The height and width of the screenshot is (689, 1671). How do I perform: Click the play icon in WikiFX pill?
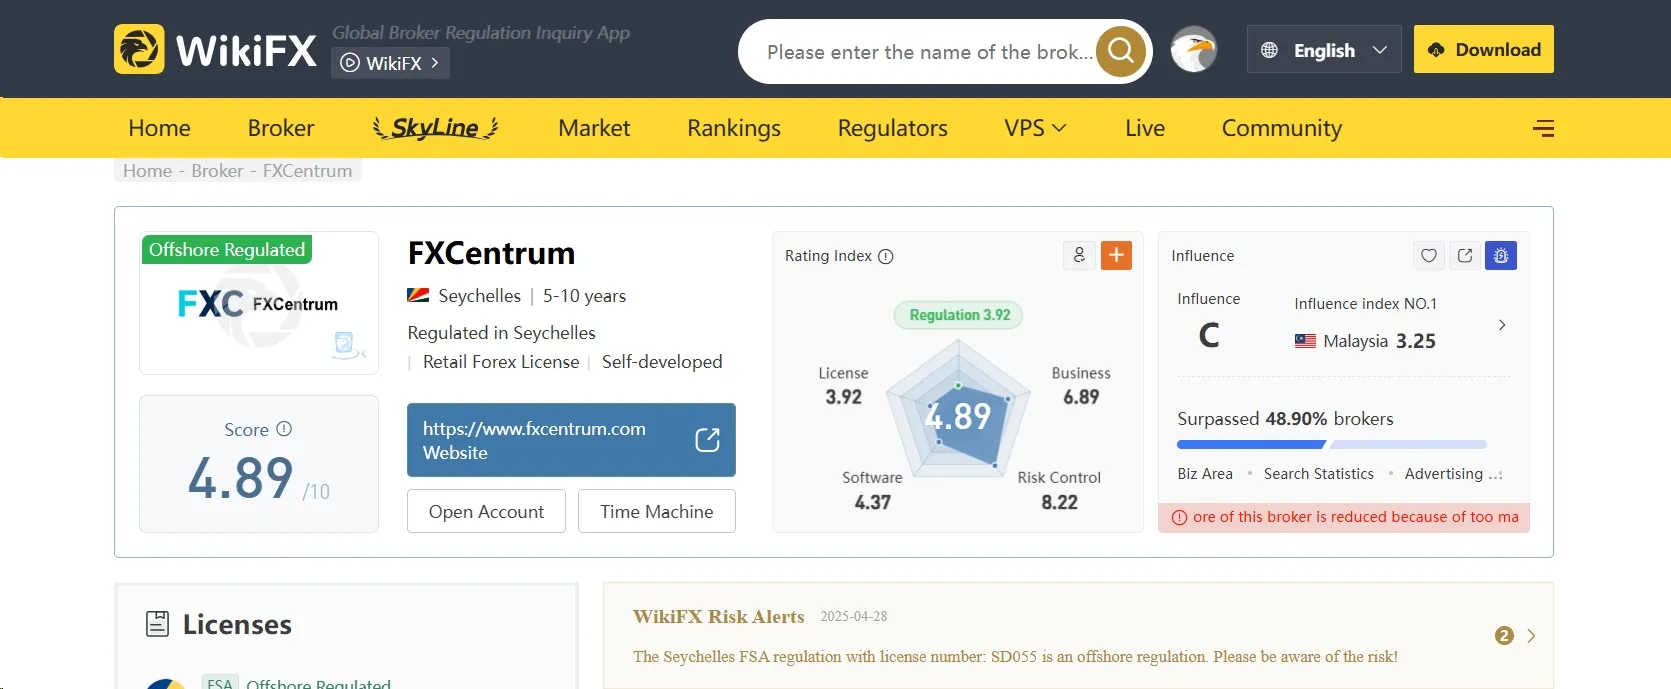[x=350, y=63]
